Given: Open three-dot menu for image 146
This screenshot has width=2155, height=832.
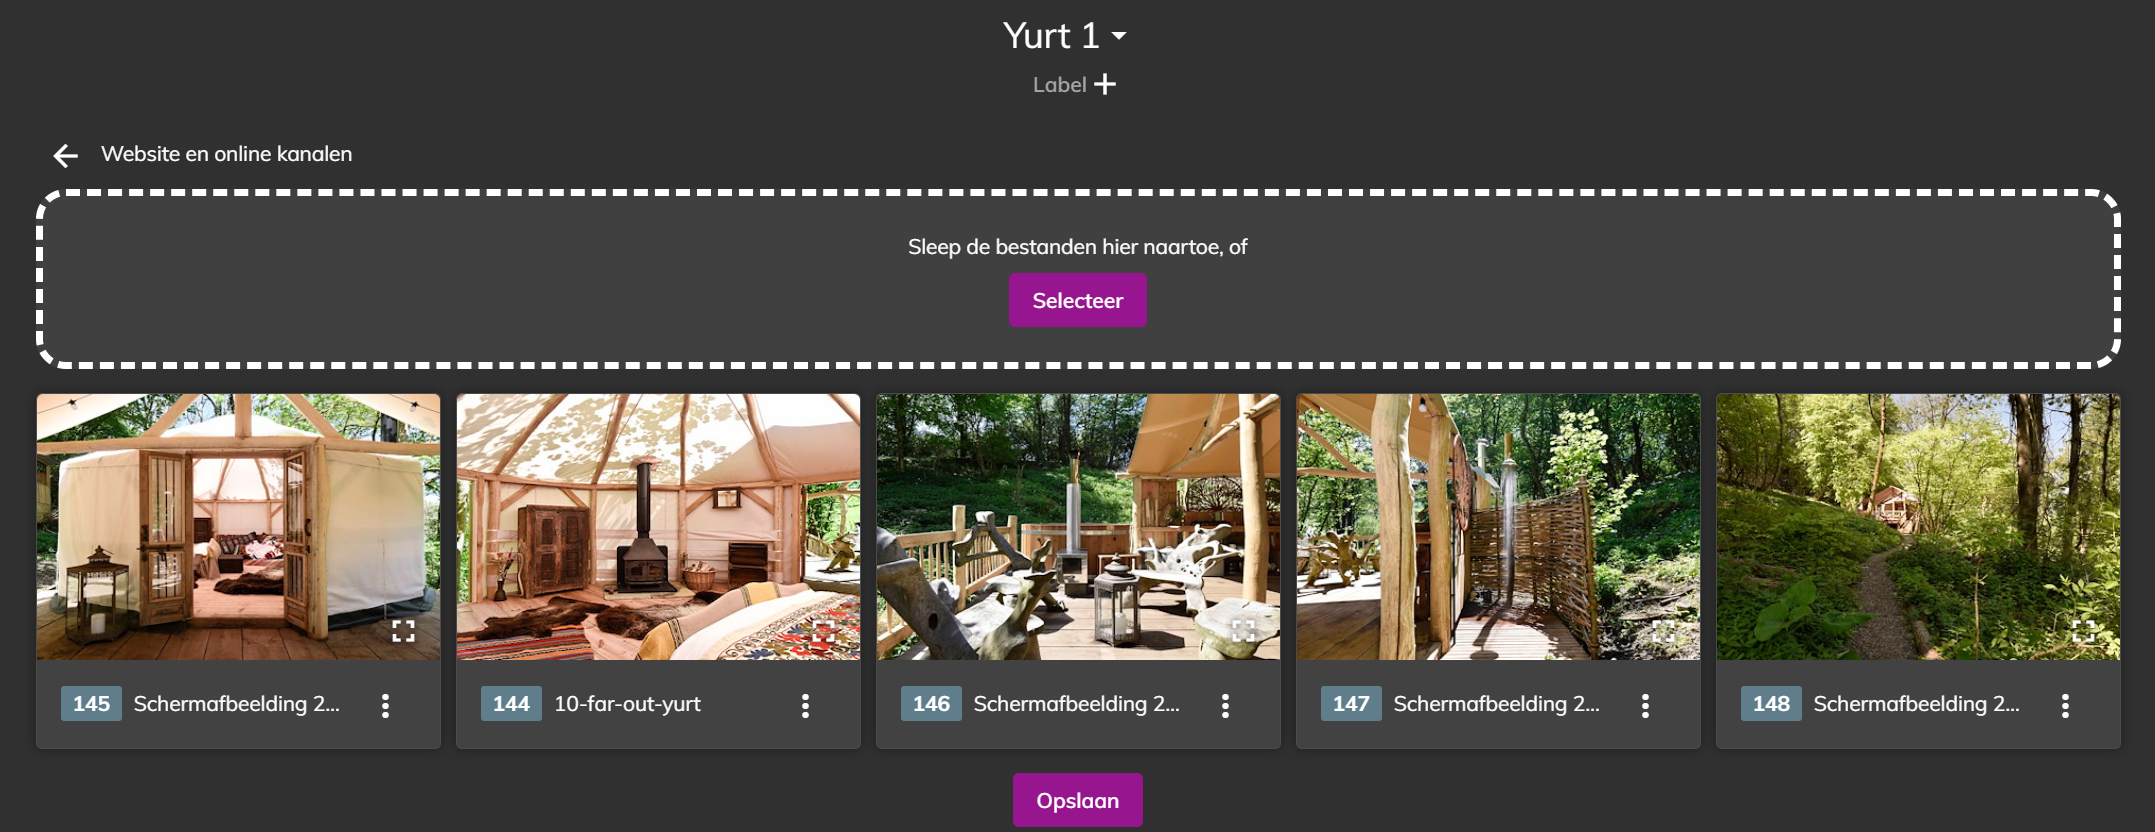Looking at the screenshot, I should pos(1225,705).
